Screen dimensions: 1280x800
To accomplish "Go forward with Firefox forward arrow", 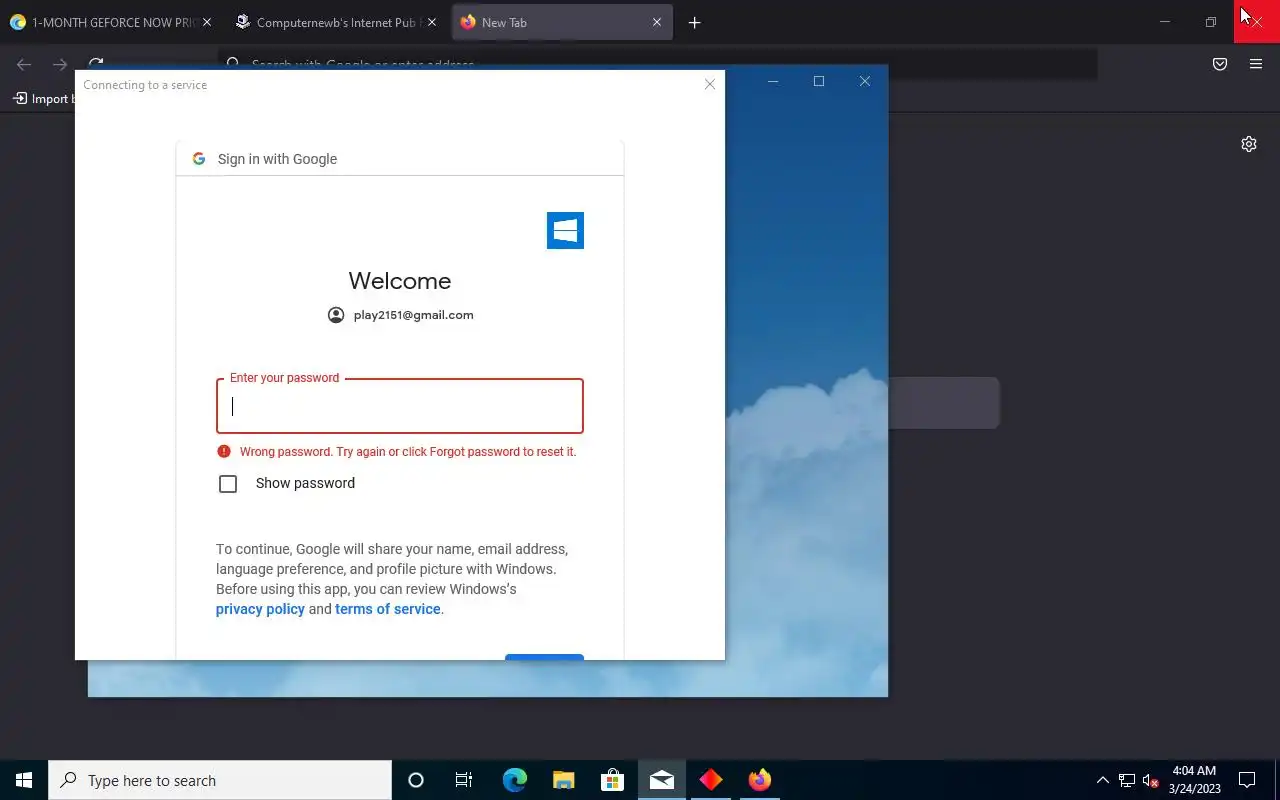I will click(60, 64).
